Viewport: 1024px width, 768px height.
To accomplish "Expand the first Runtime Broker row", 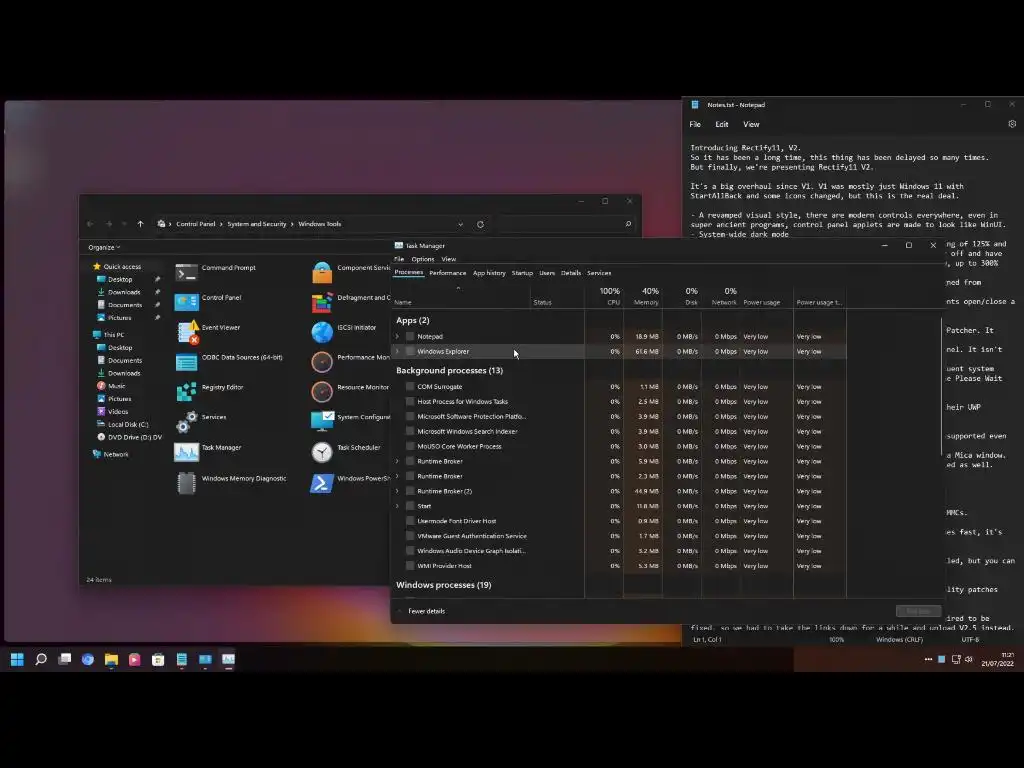I will coord(397,461).
